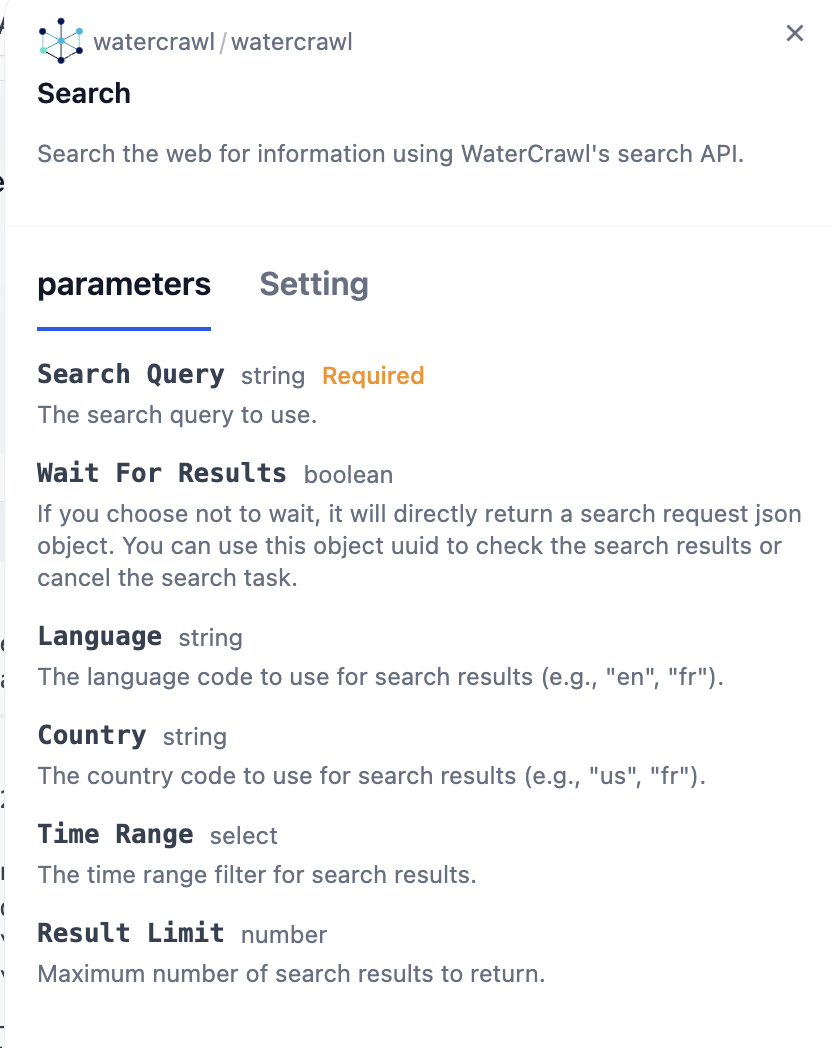Screen dimensions: 832x1048
Task: Click the WaterCrawl search API description text
Action: 391,155
